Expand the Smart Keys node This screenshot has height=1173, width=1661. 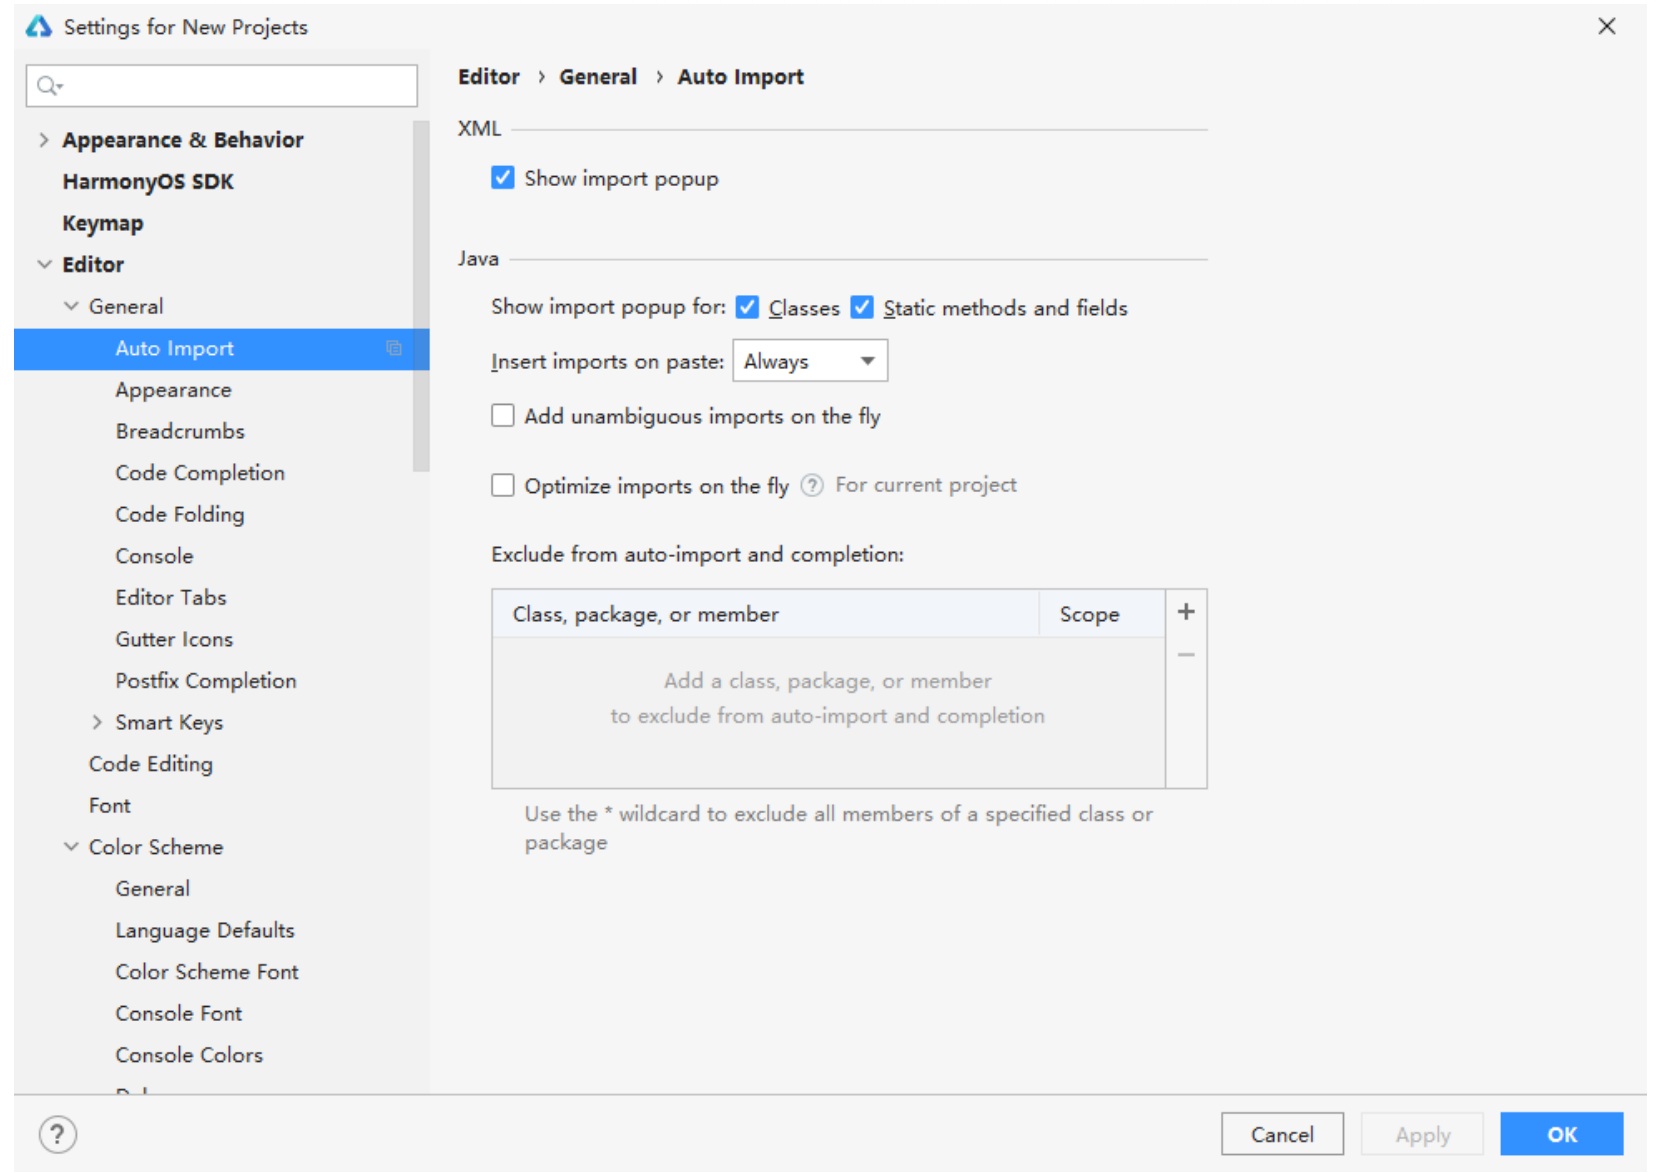point(97,722)
